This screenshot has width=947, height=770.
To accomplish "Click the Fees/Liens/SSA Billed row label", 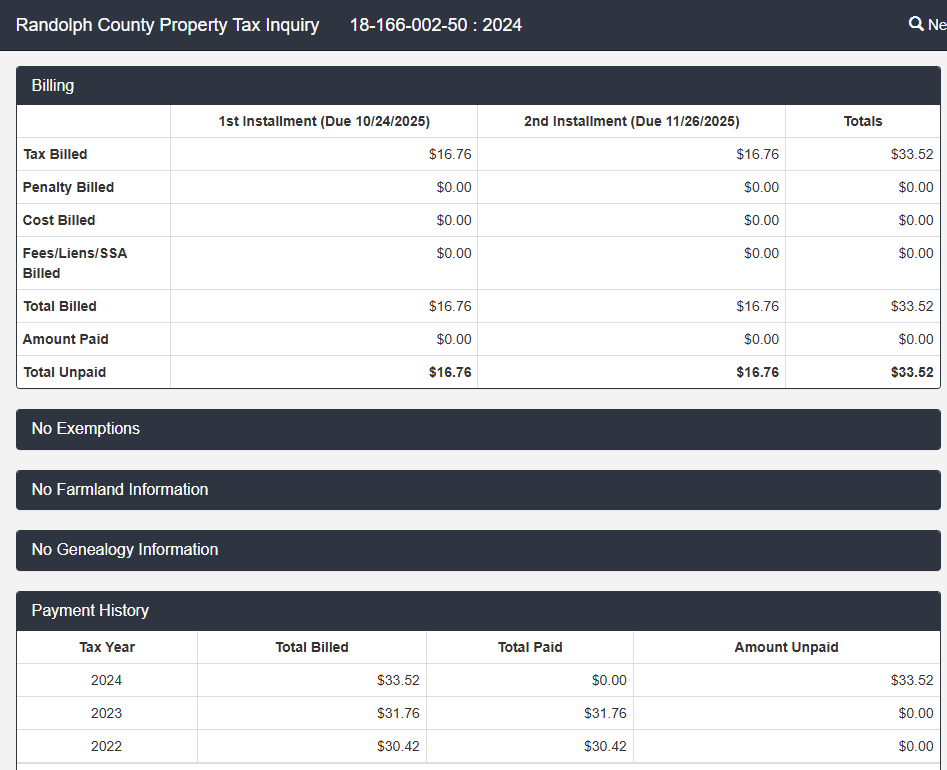I will pos(75,263).
